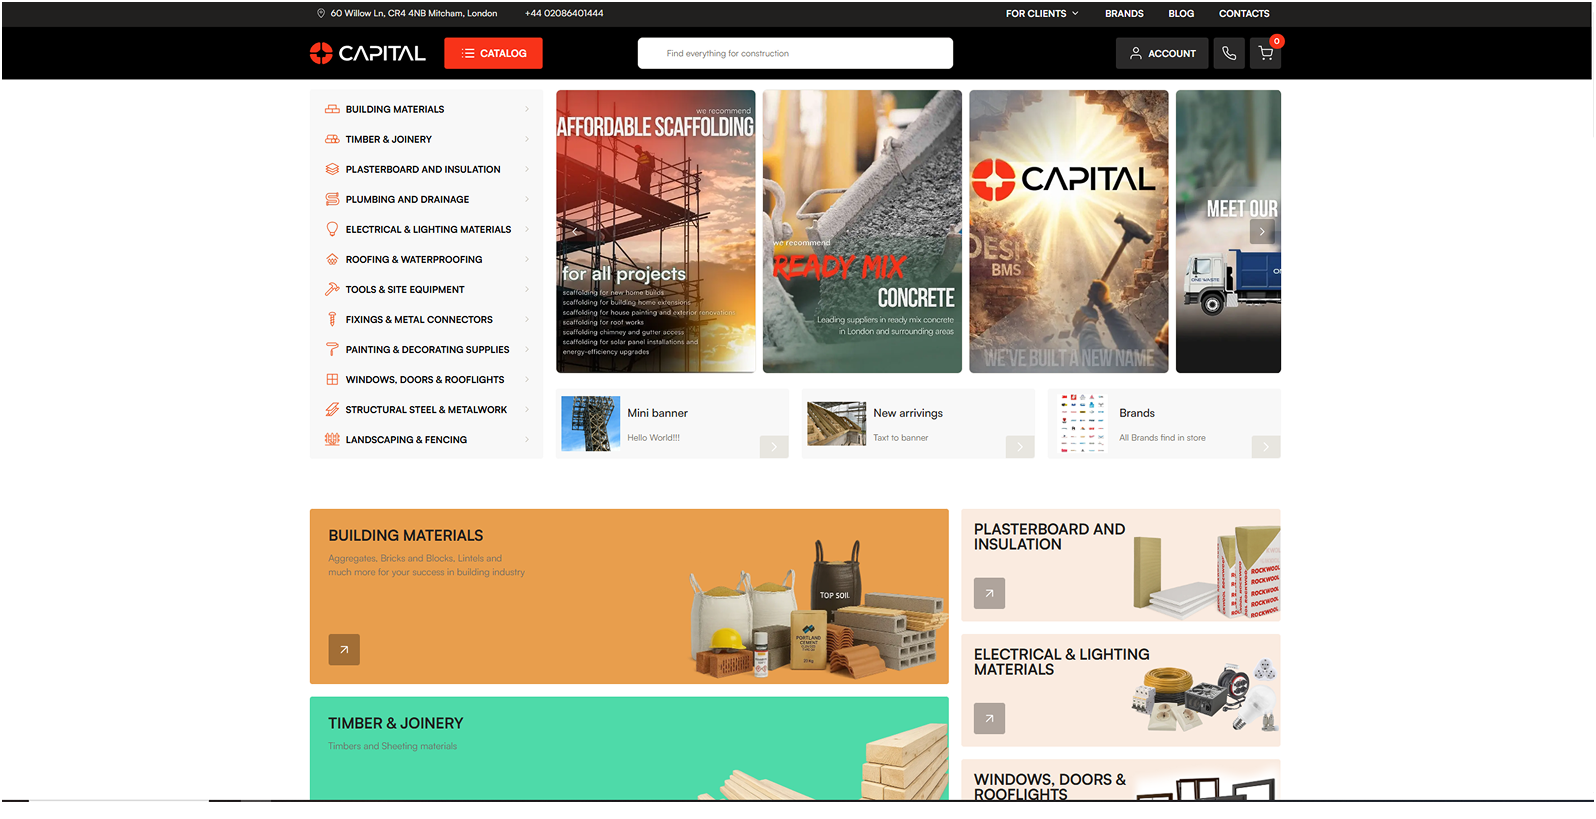Open the shopping cart icon
Image resolution: width=1596 pixels, height=819 pixels.
click(x=1265, y=53)
